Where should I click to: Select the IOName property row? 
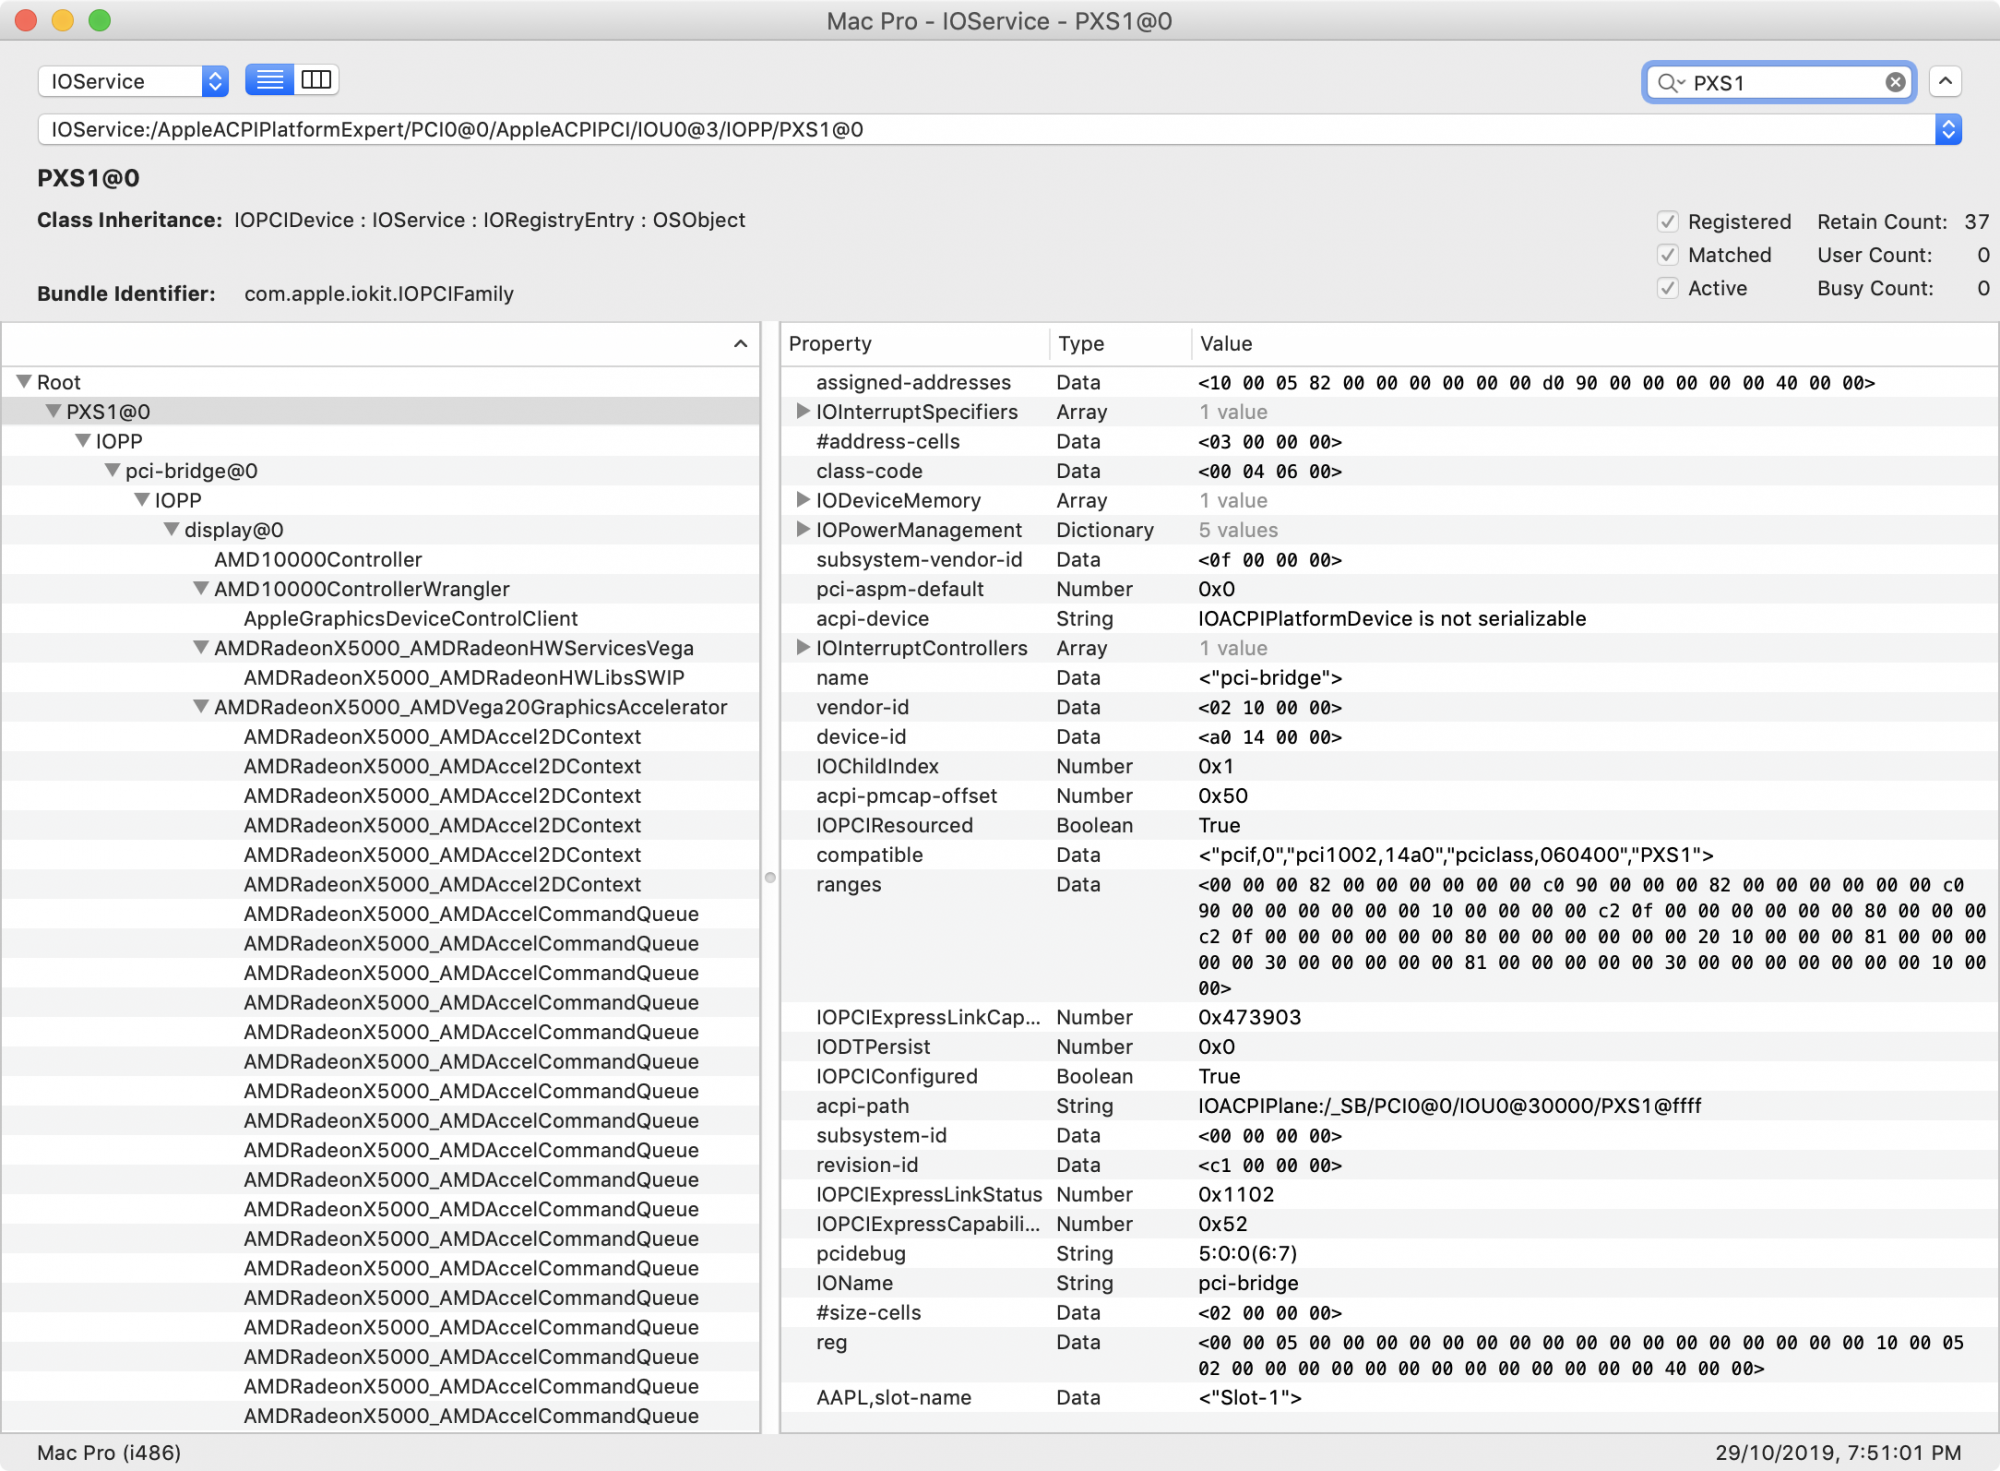[x=1389, y=1282]
